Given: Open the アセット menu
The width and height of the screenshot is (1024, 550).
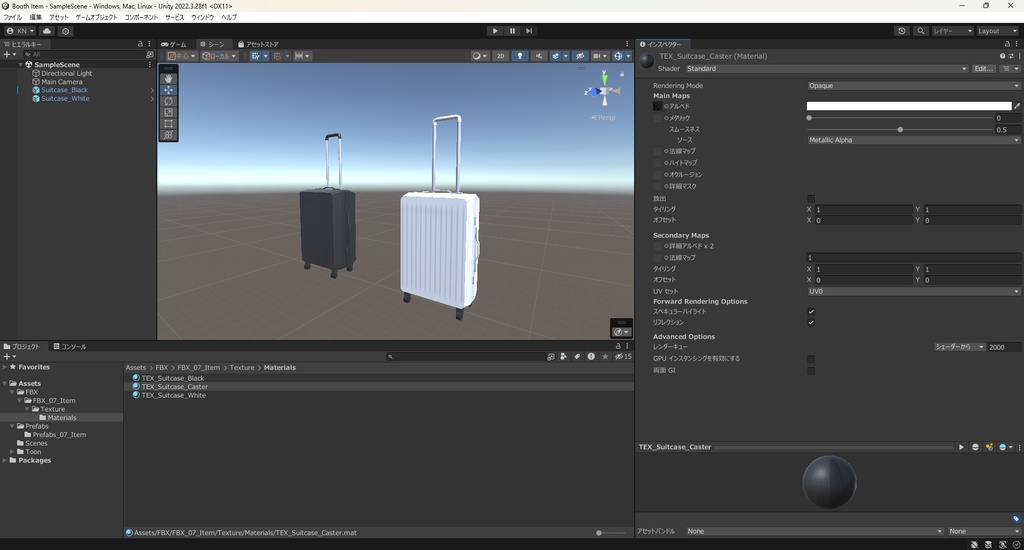Looking at the screenshot, I should tap(59, 17).
